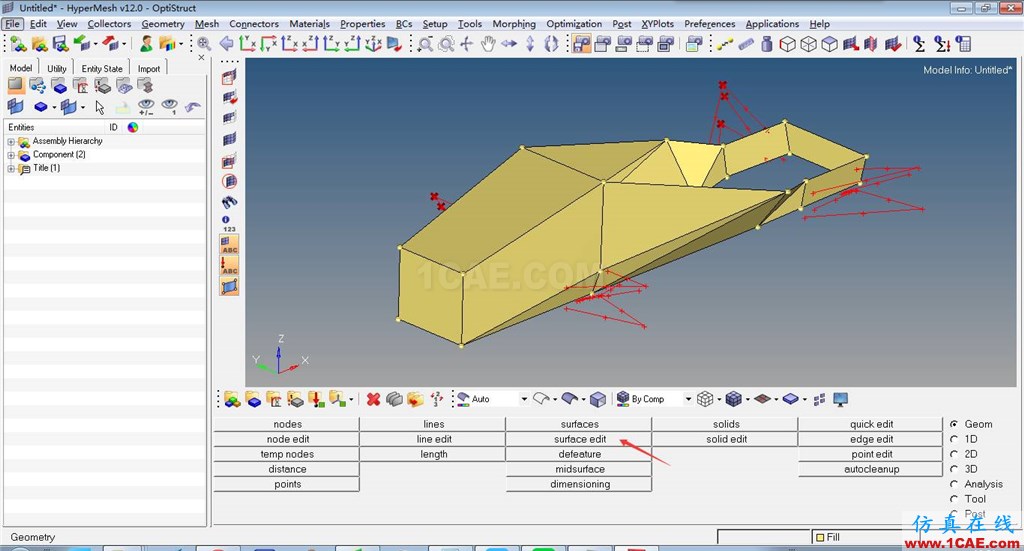This screenshot has height=551, width=1024.
Task: Select the Geom radio button
Action: (x=954, y=424)
